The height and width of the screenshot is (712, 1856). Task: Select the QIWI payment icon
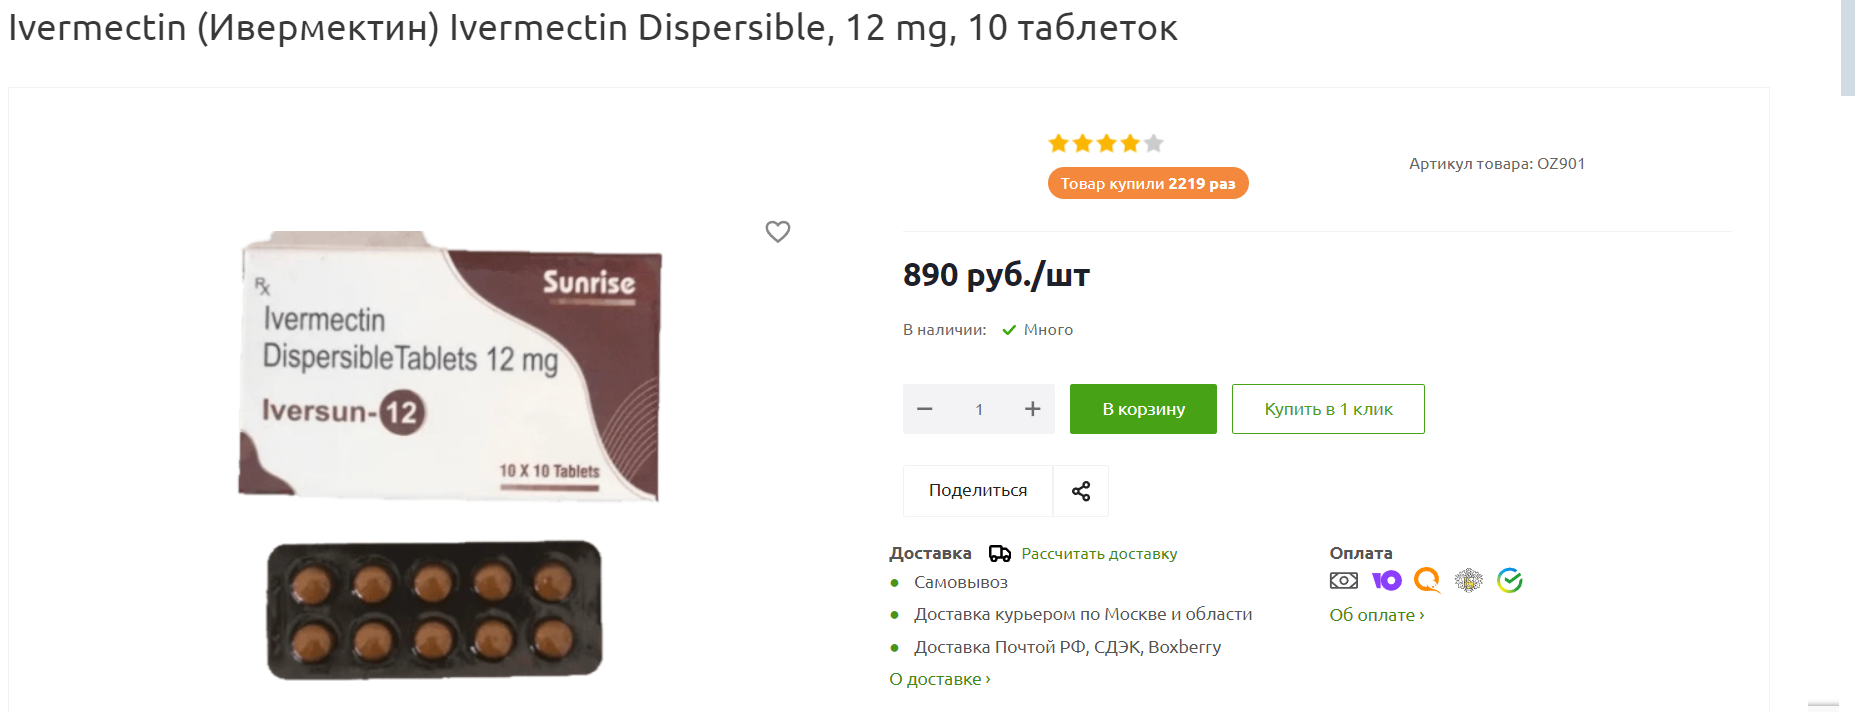(1427, 580)
